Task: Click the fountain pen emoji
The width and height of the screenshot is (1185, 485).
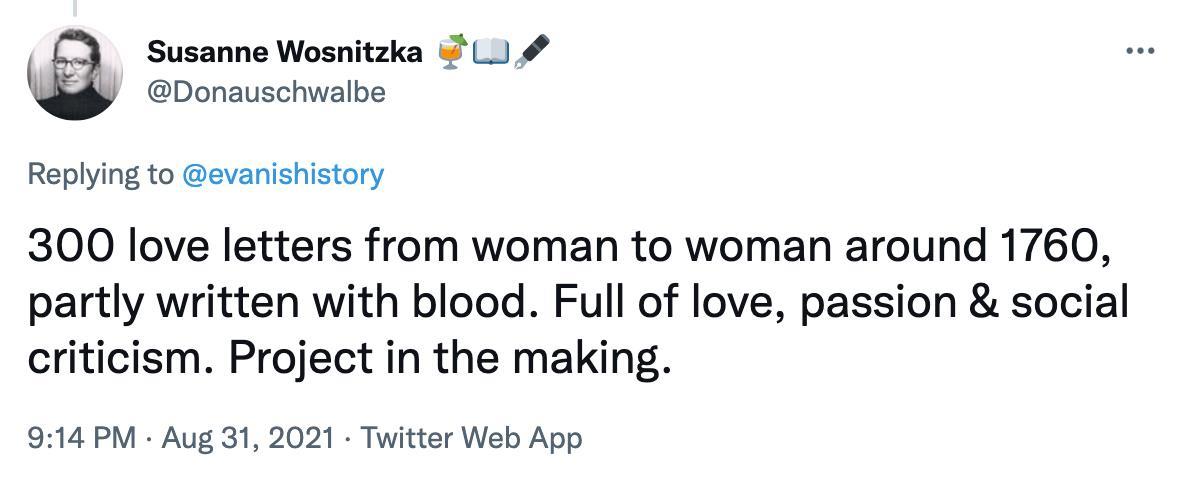Action: click(x=531, y=52)
